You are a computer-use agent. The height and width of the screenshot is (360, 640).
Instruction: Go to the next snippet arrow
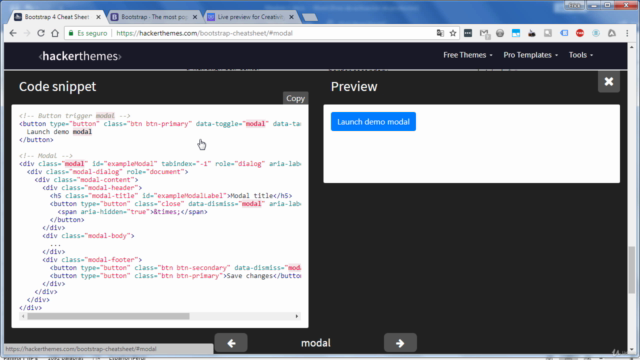click(400, 343)
